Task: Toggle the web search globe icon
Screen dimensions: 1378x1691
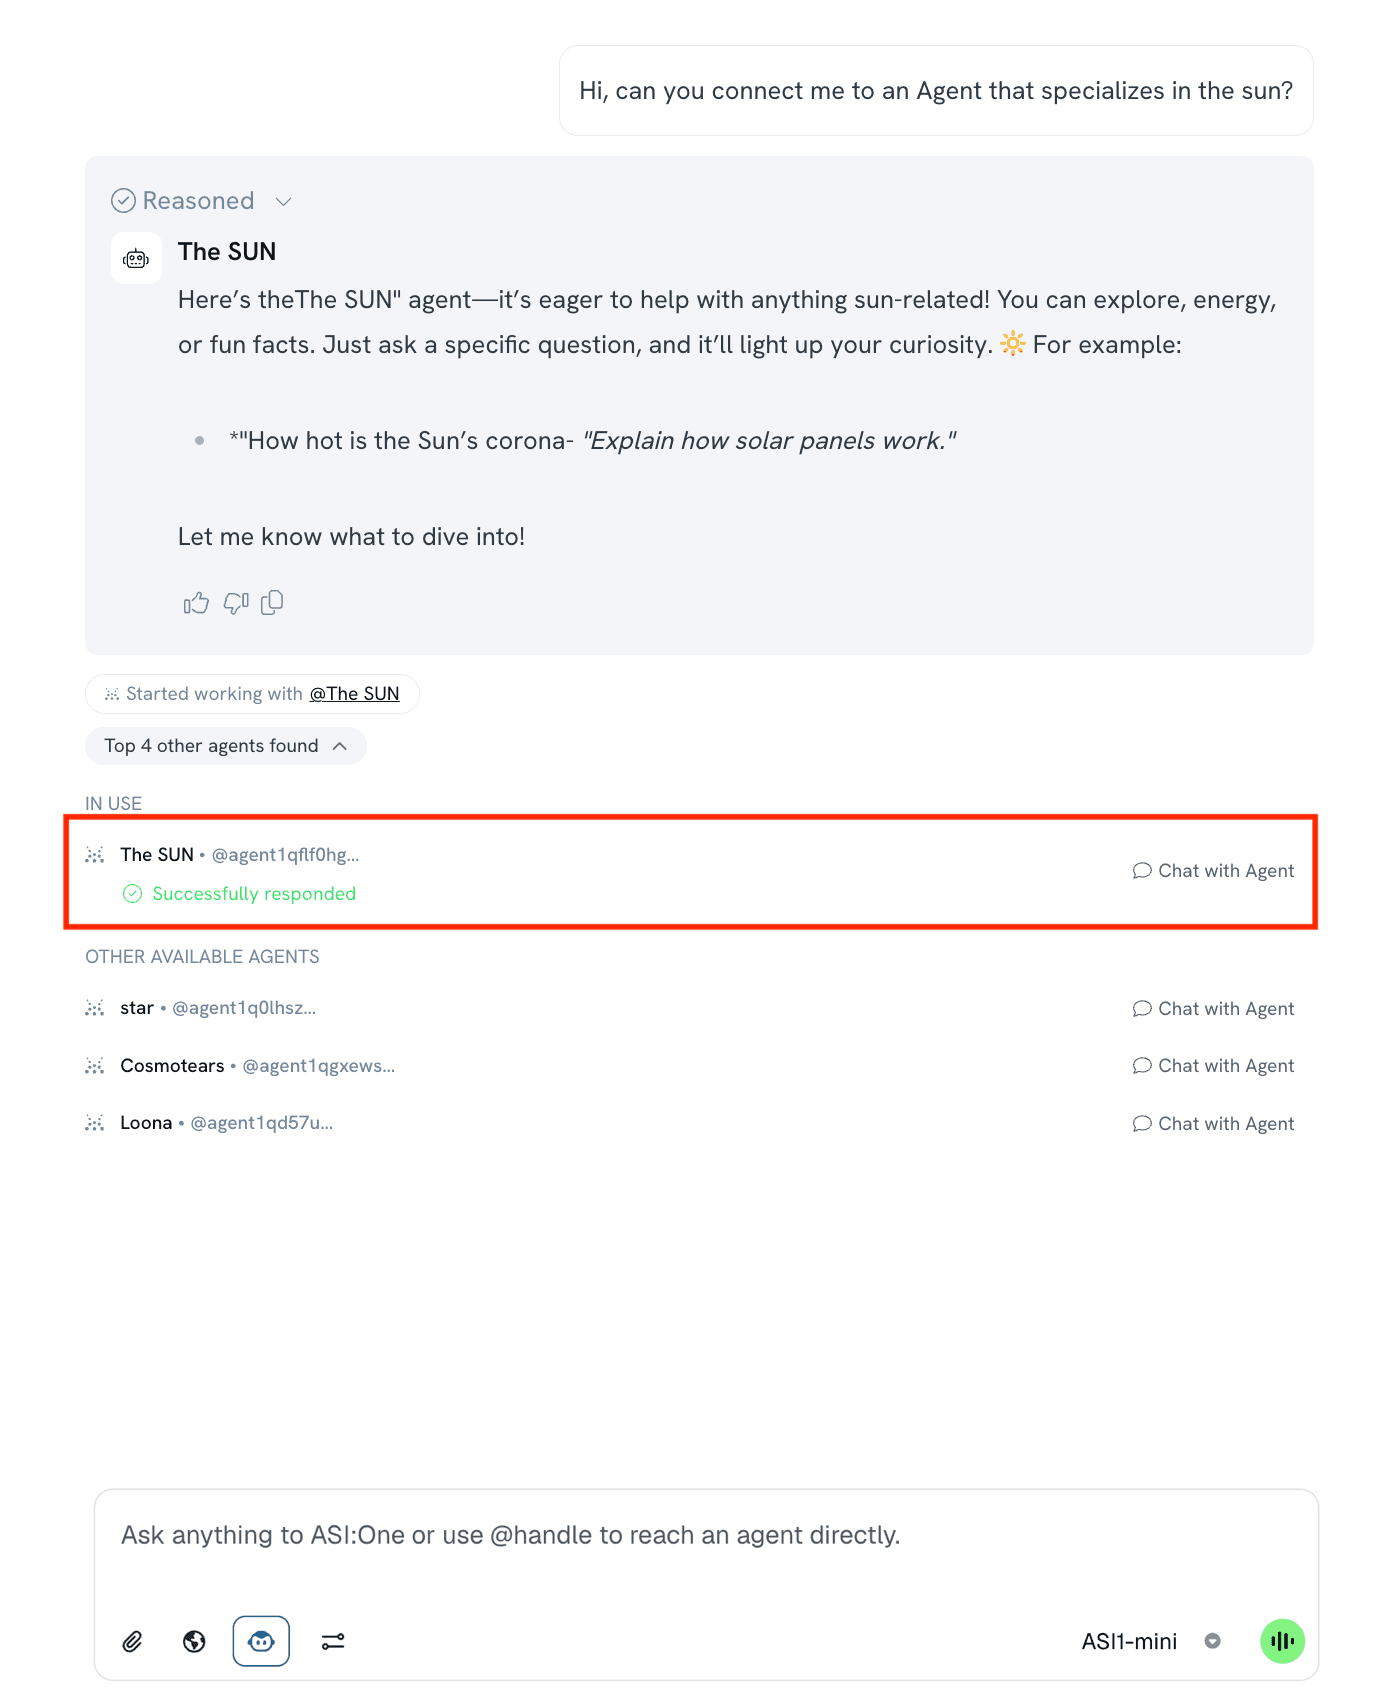Action: pyautogui.click(x=195, y=1641)
